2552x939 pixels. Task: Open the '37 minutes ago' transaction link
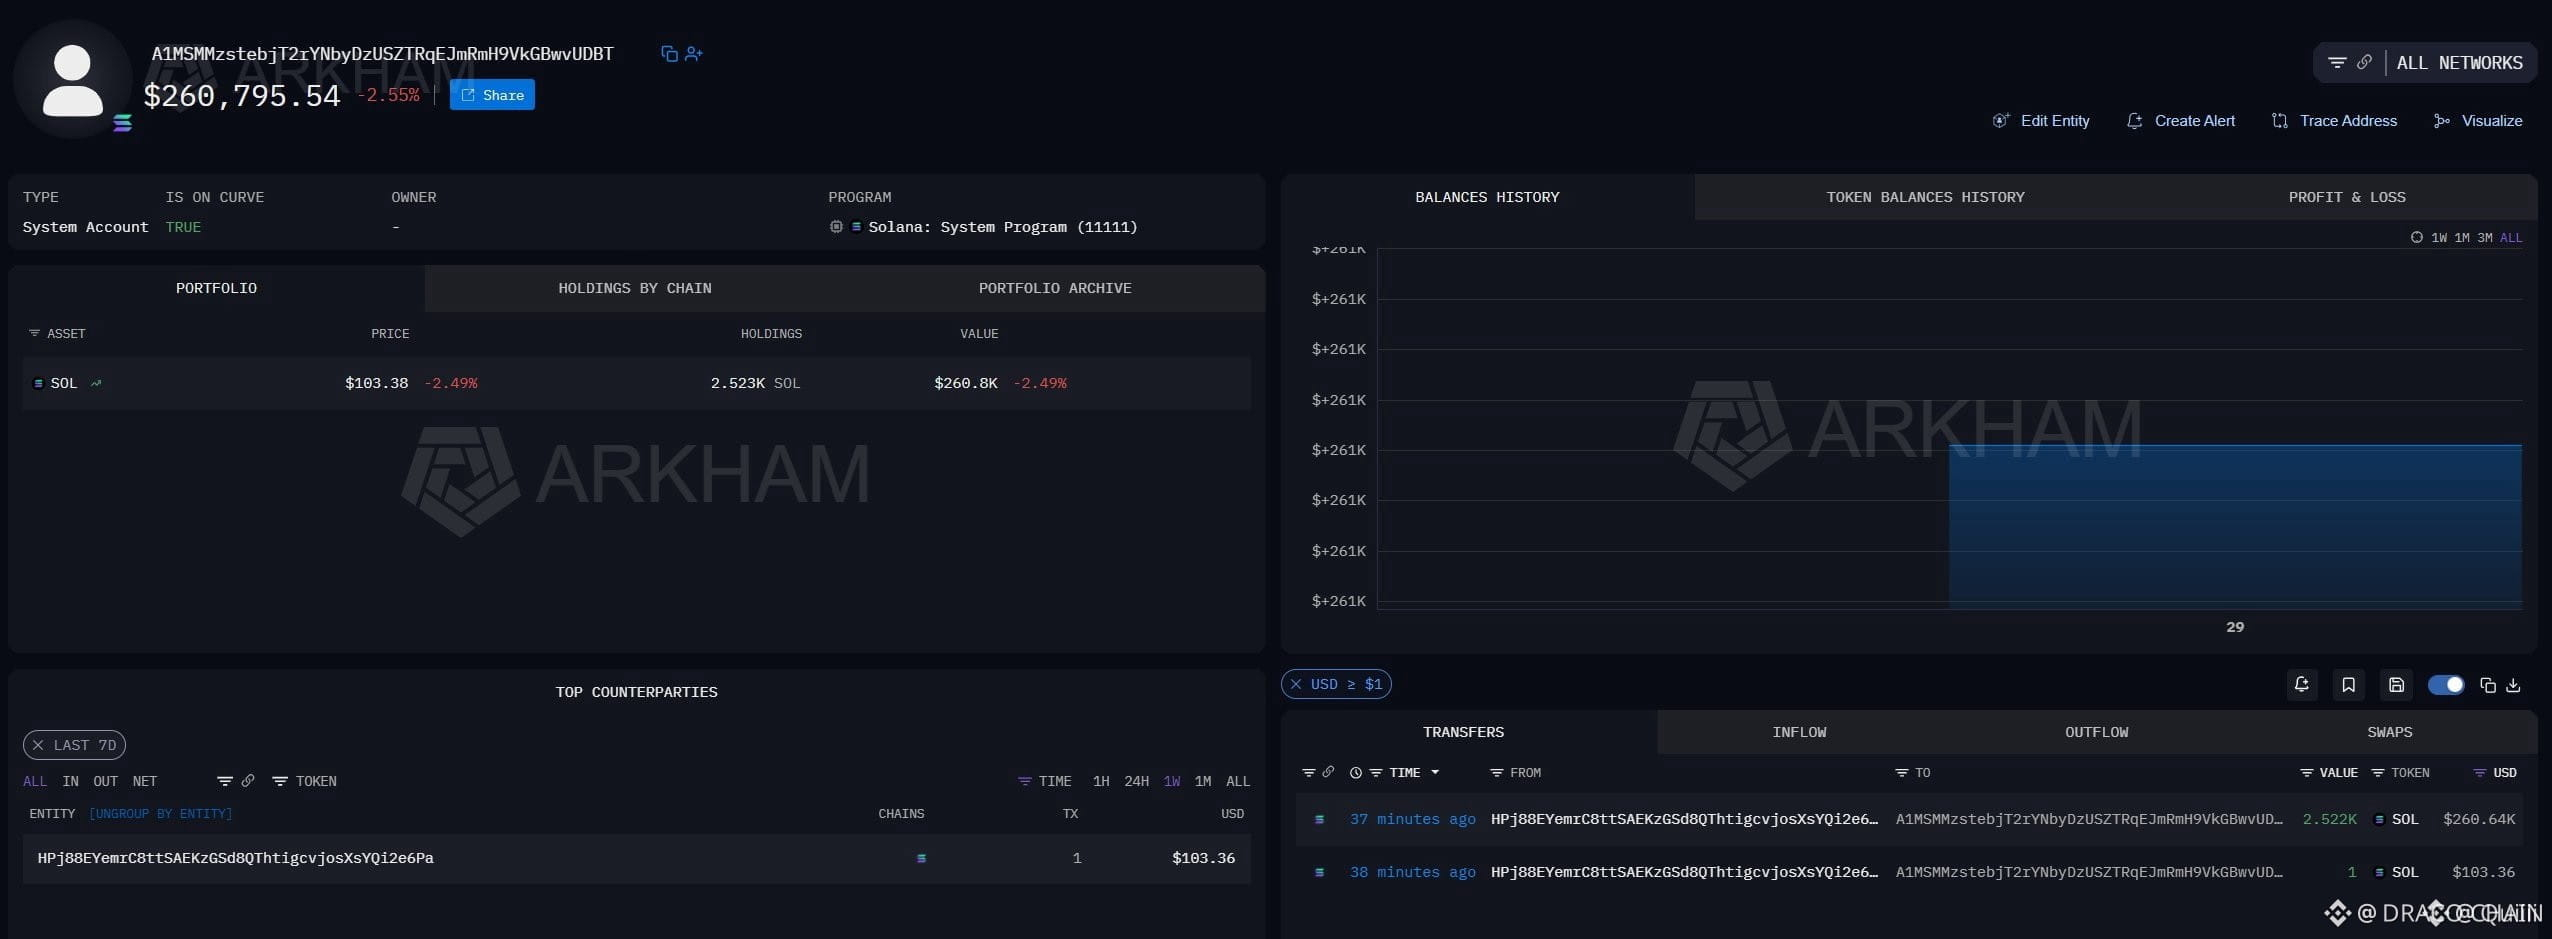(x=1412, y=819)
